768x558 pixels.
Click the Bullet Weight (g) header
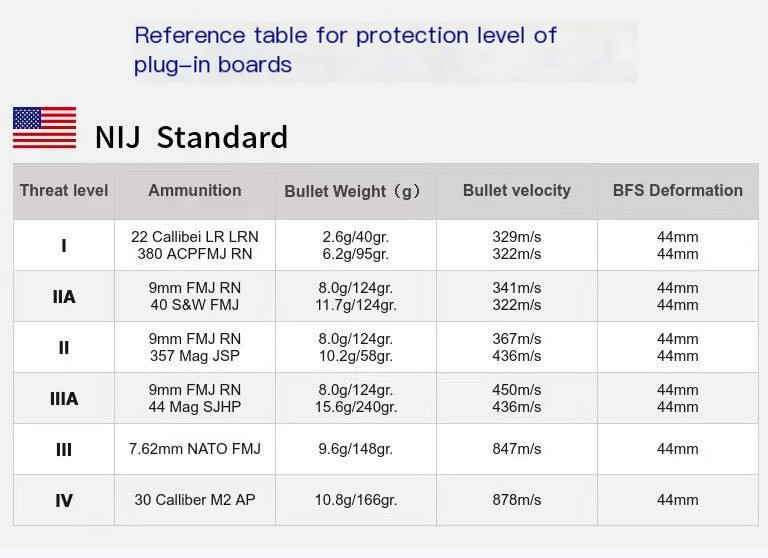[353, 191]
